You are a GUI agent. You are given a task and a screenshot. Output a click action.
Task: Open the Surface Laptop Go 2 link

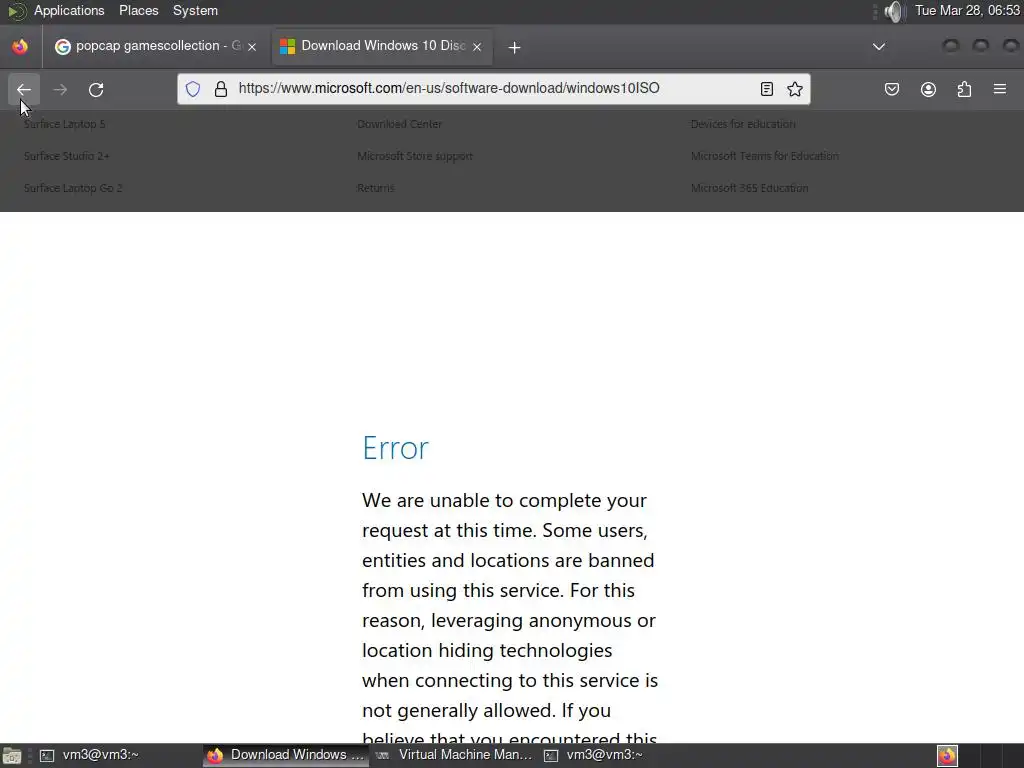click(x=73, y=188)
